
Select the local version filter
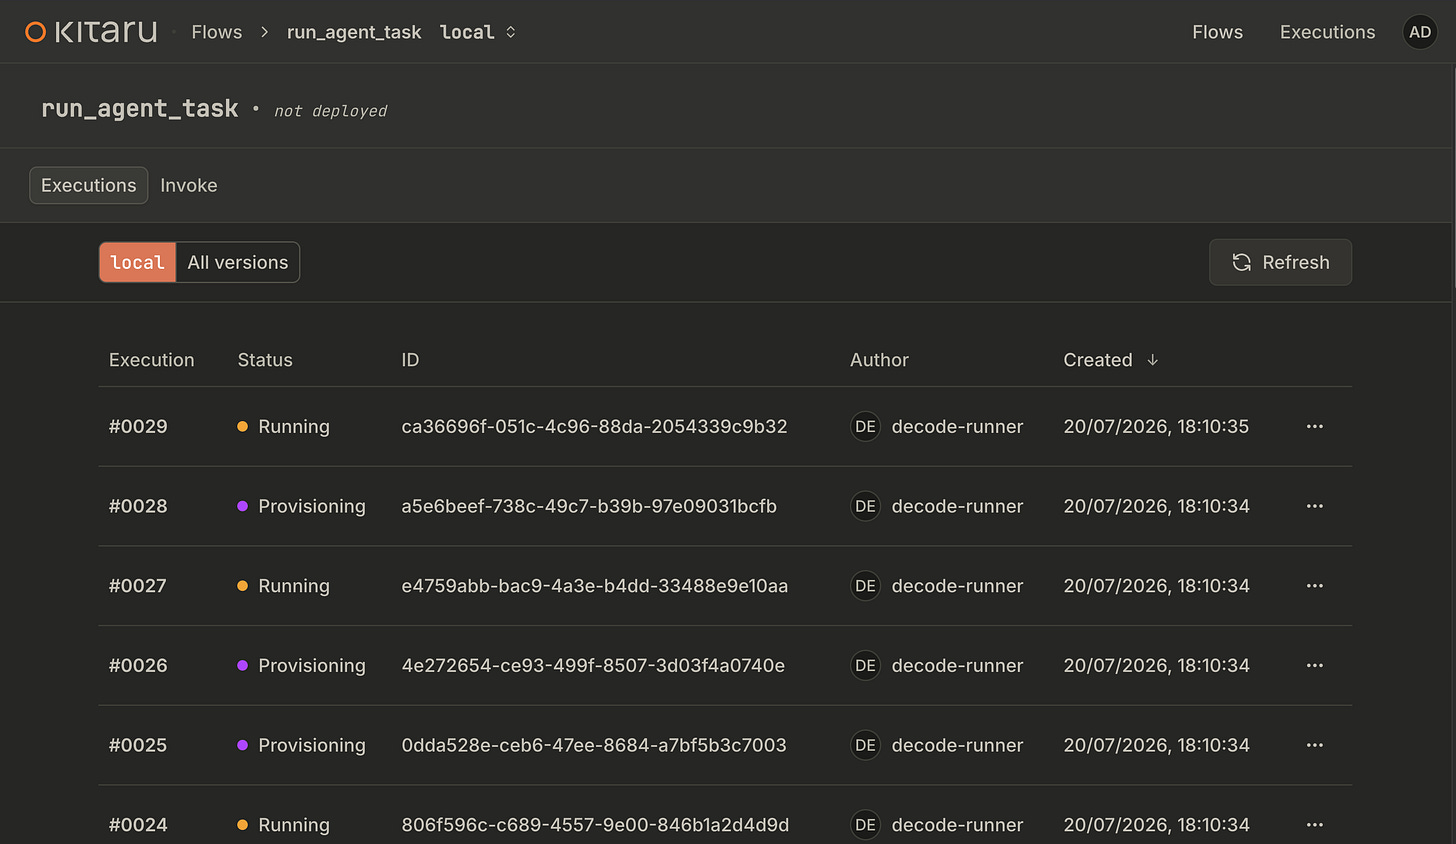tap(137, 262)
